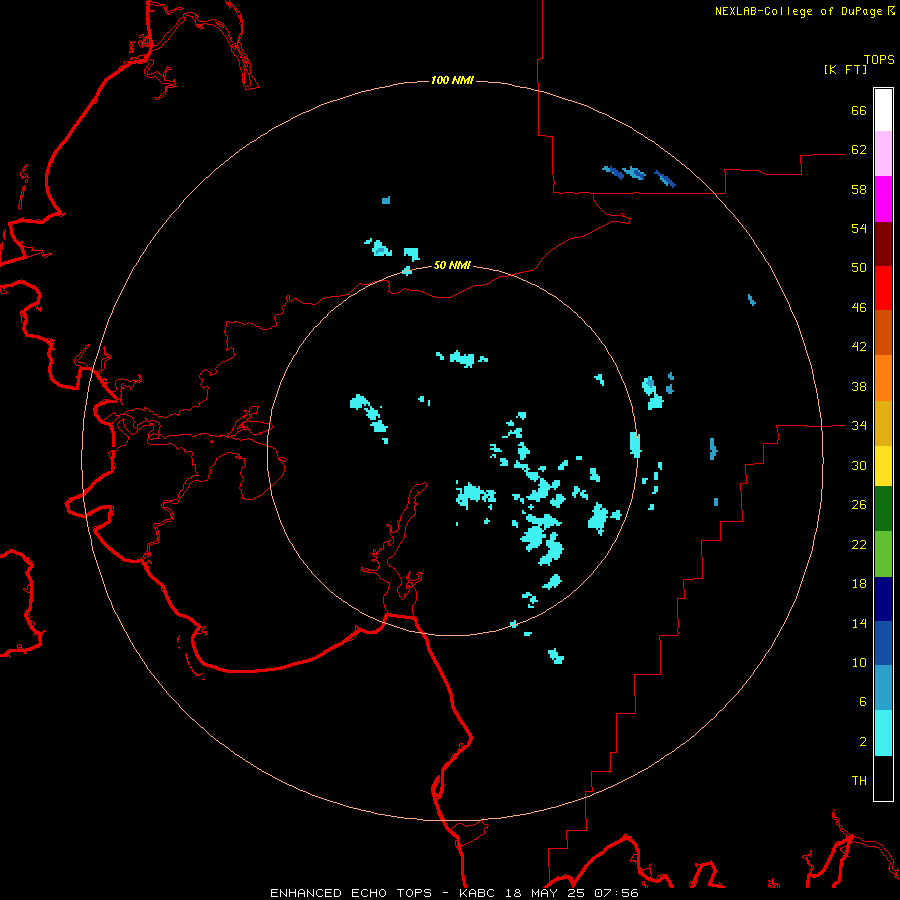Select the light blue swatch near the 6 label

(883, 688)
